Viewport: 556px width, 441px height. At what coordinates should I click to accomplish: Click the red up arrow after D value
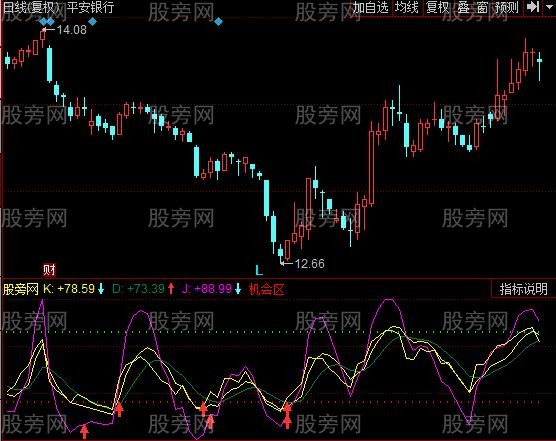(171, 289)
